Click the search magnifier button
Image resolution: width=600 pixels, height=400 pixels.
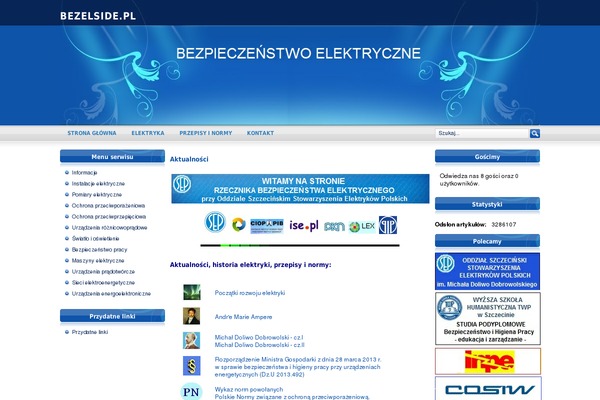(535, 133)
